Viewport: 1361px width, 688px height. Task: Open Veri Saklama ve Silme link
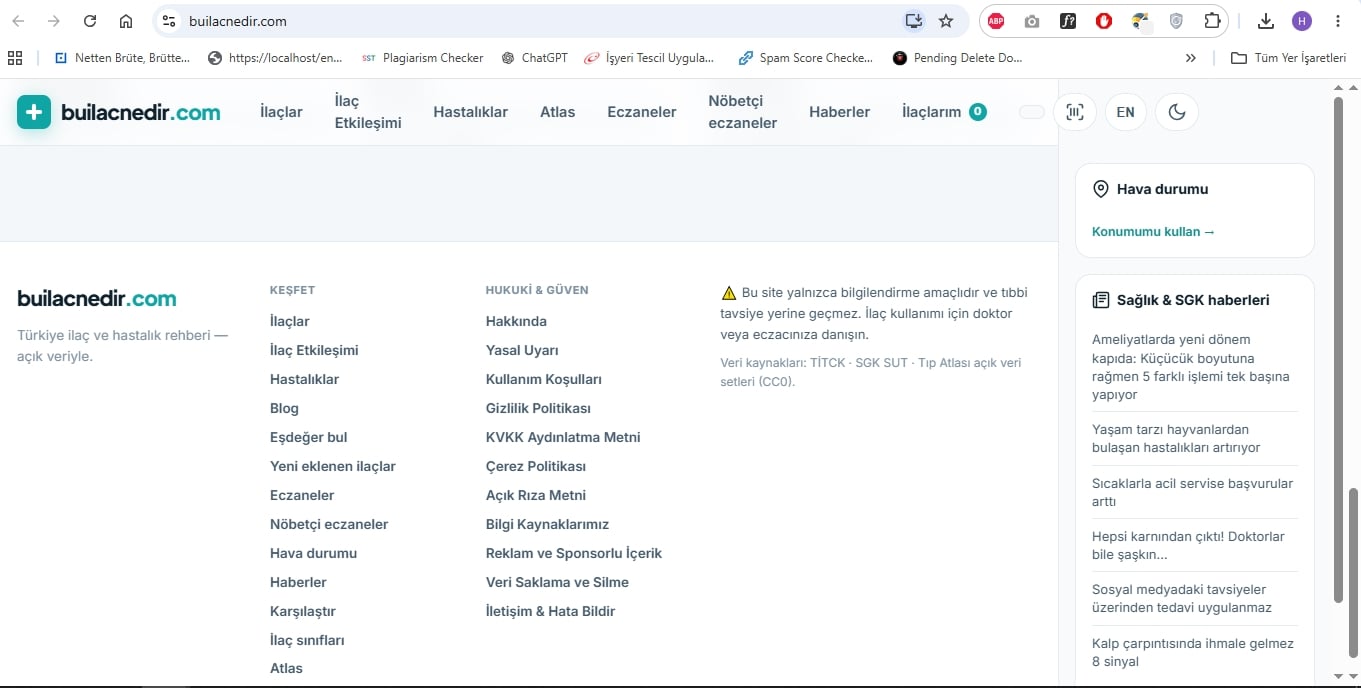click(x=557, y=582)
